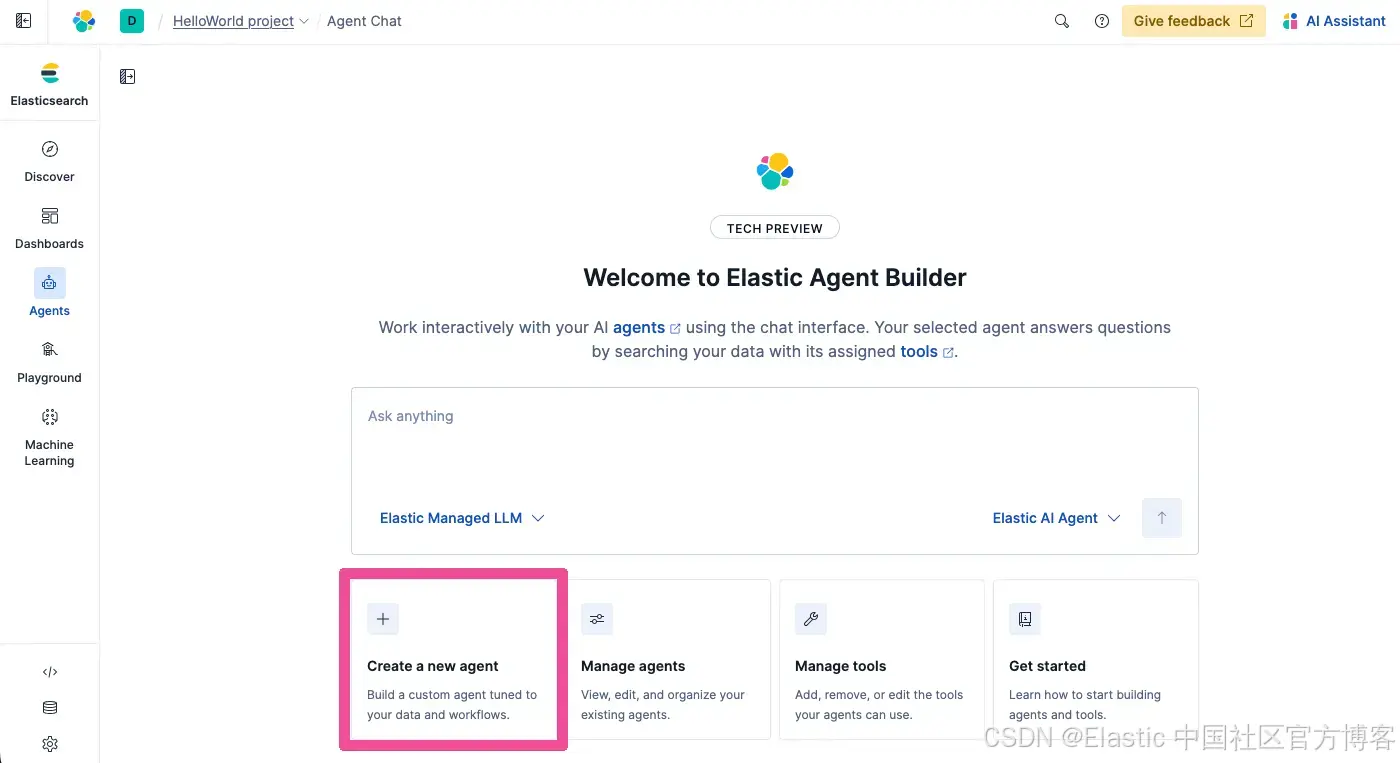1400x763 pixels.
Task: Open the Create a new agent card
Action: tap(454, 659)
